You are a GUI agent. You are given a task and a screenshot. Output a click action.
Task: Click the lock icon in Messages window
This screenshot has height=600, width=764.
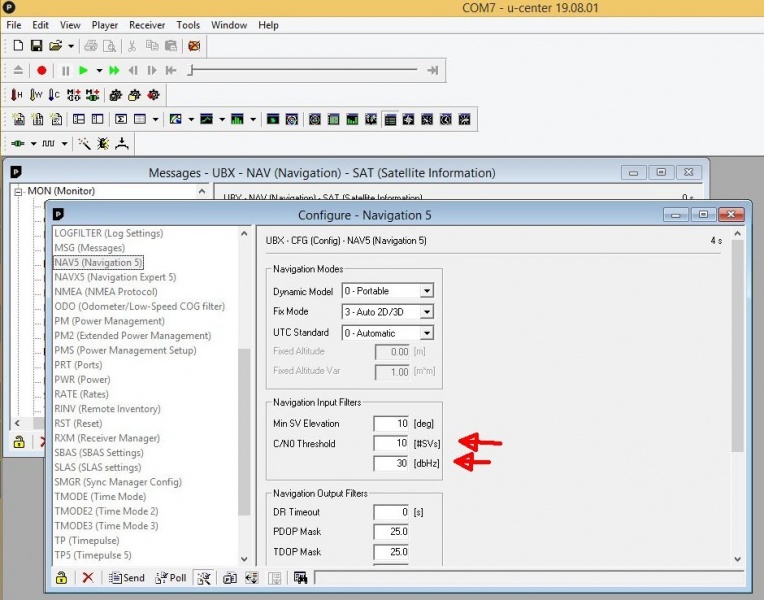click(x=19, y=443)
